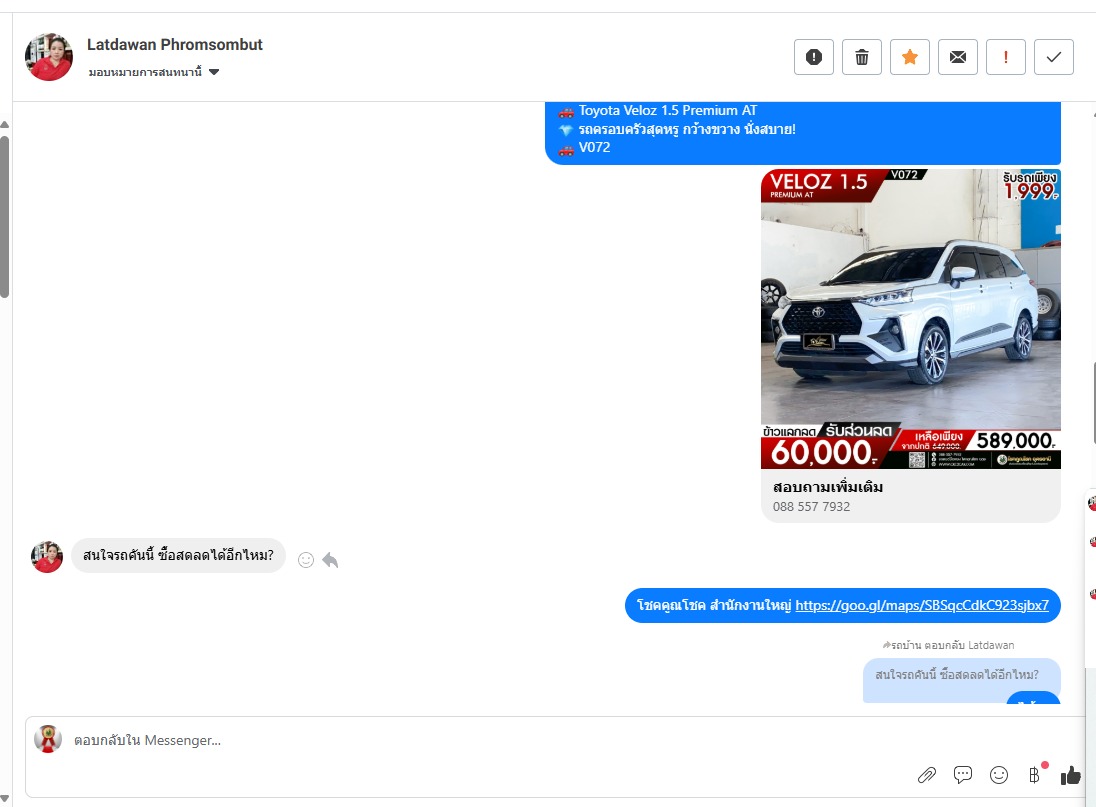Click the paperclip attachment icon
This screenshot has height=807, width=1096.
927,775
